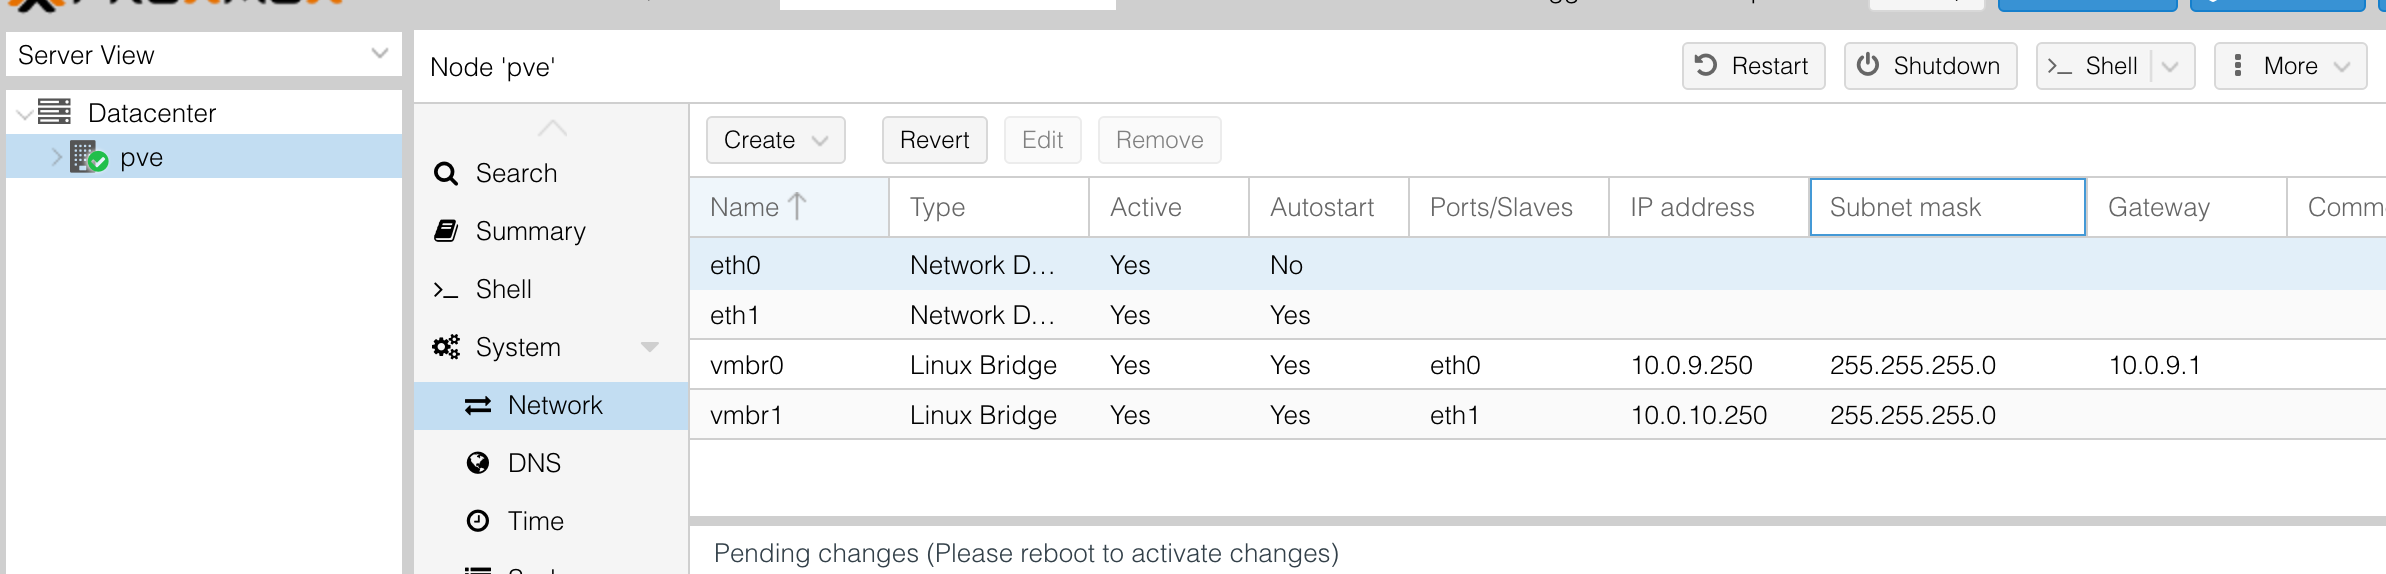Collapse the System submenu arrow
This screenshot has width=2386, height=574.
tap(650, 348)
